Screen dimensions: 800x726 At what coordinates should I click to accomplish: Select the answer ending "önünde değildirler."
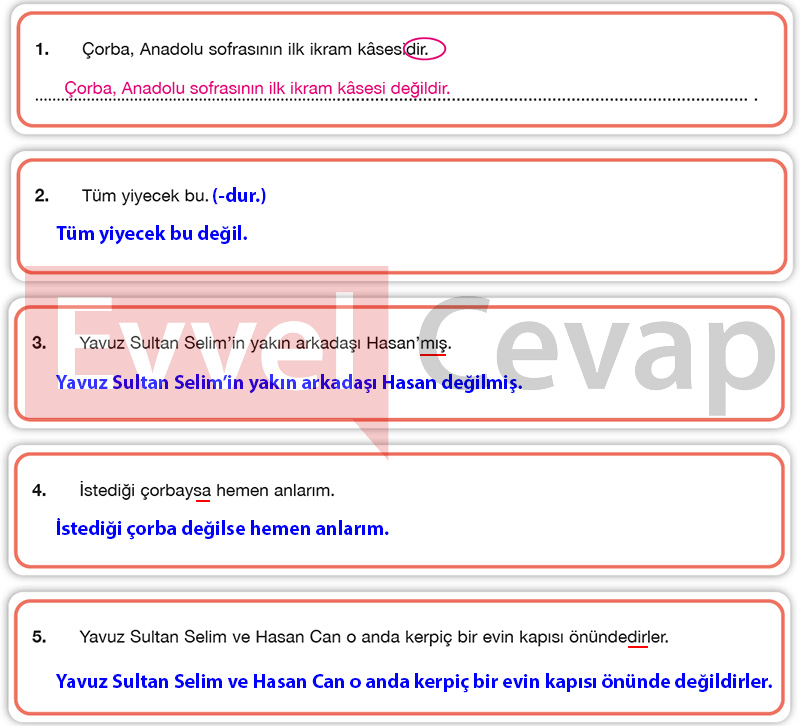414,681
